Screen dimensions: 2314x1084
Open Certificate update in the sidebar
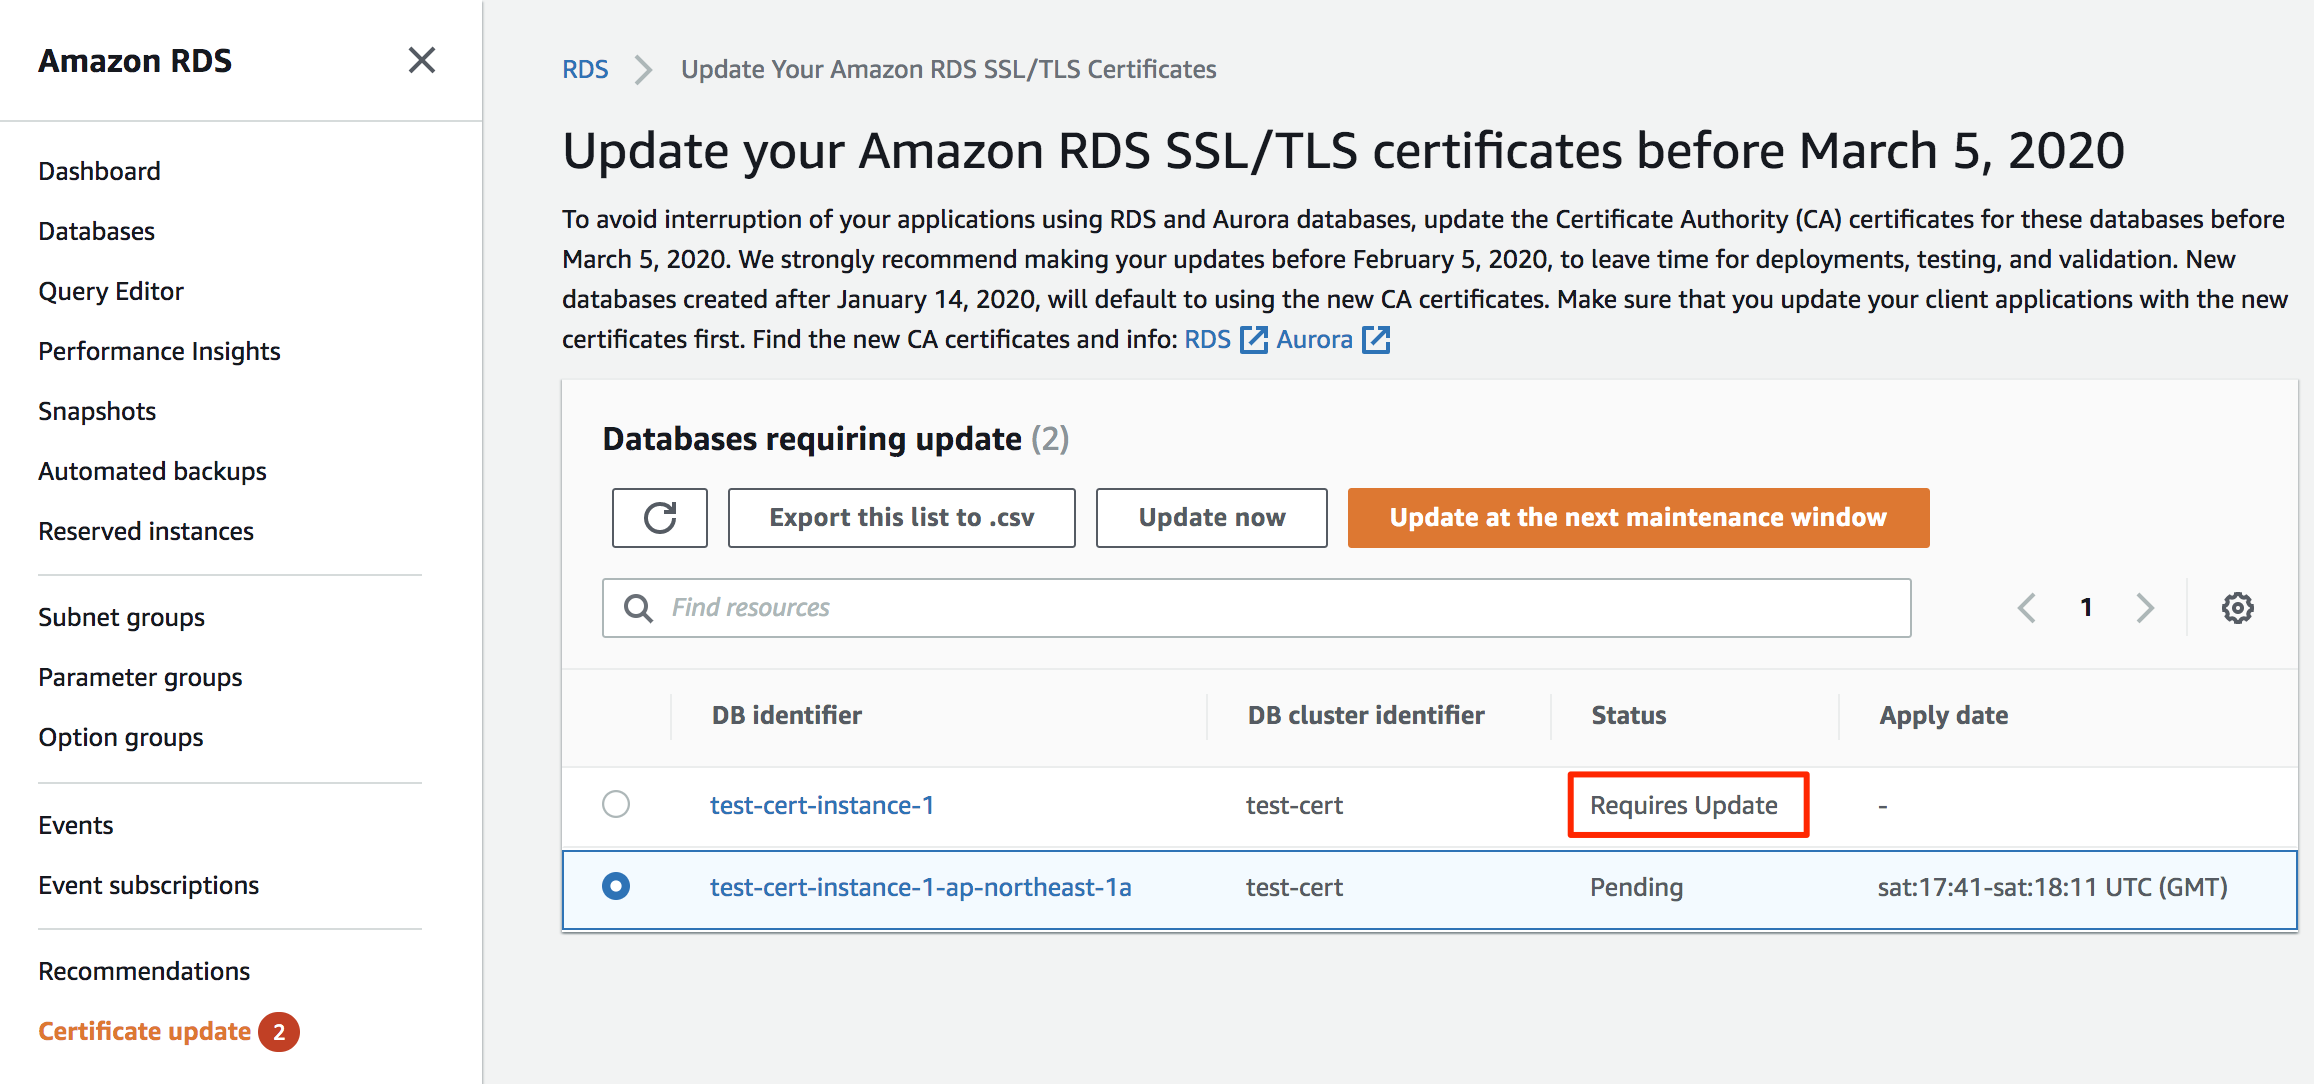click(x=145, y=1031)
